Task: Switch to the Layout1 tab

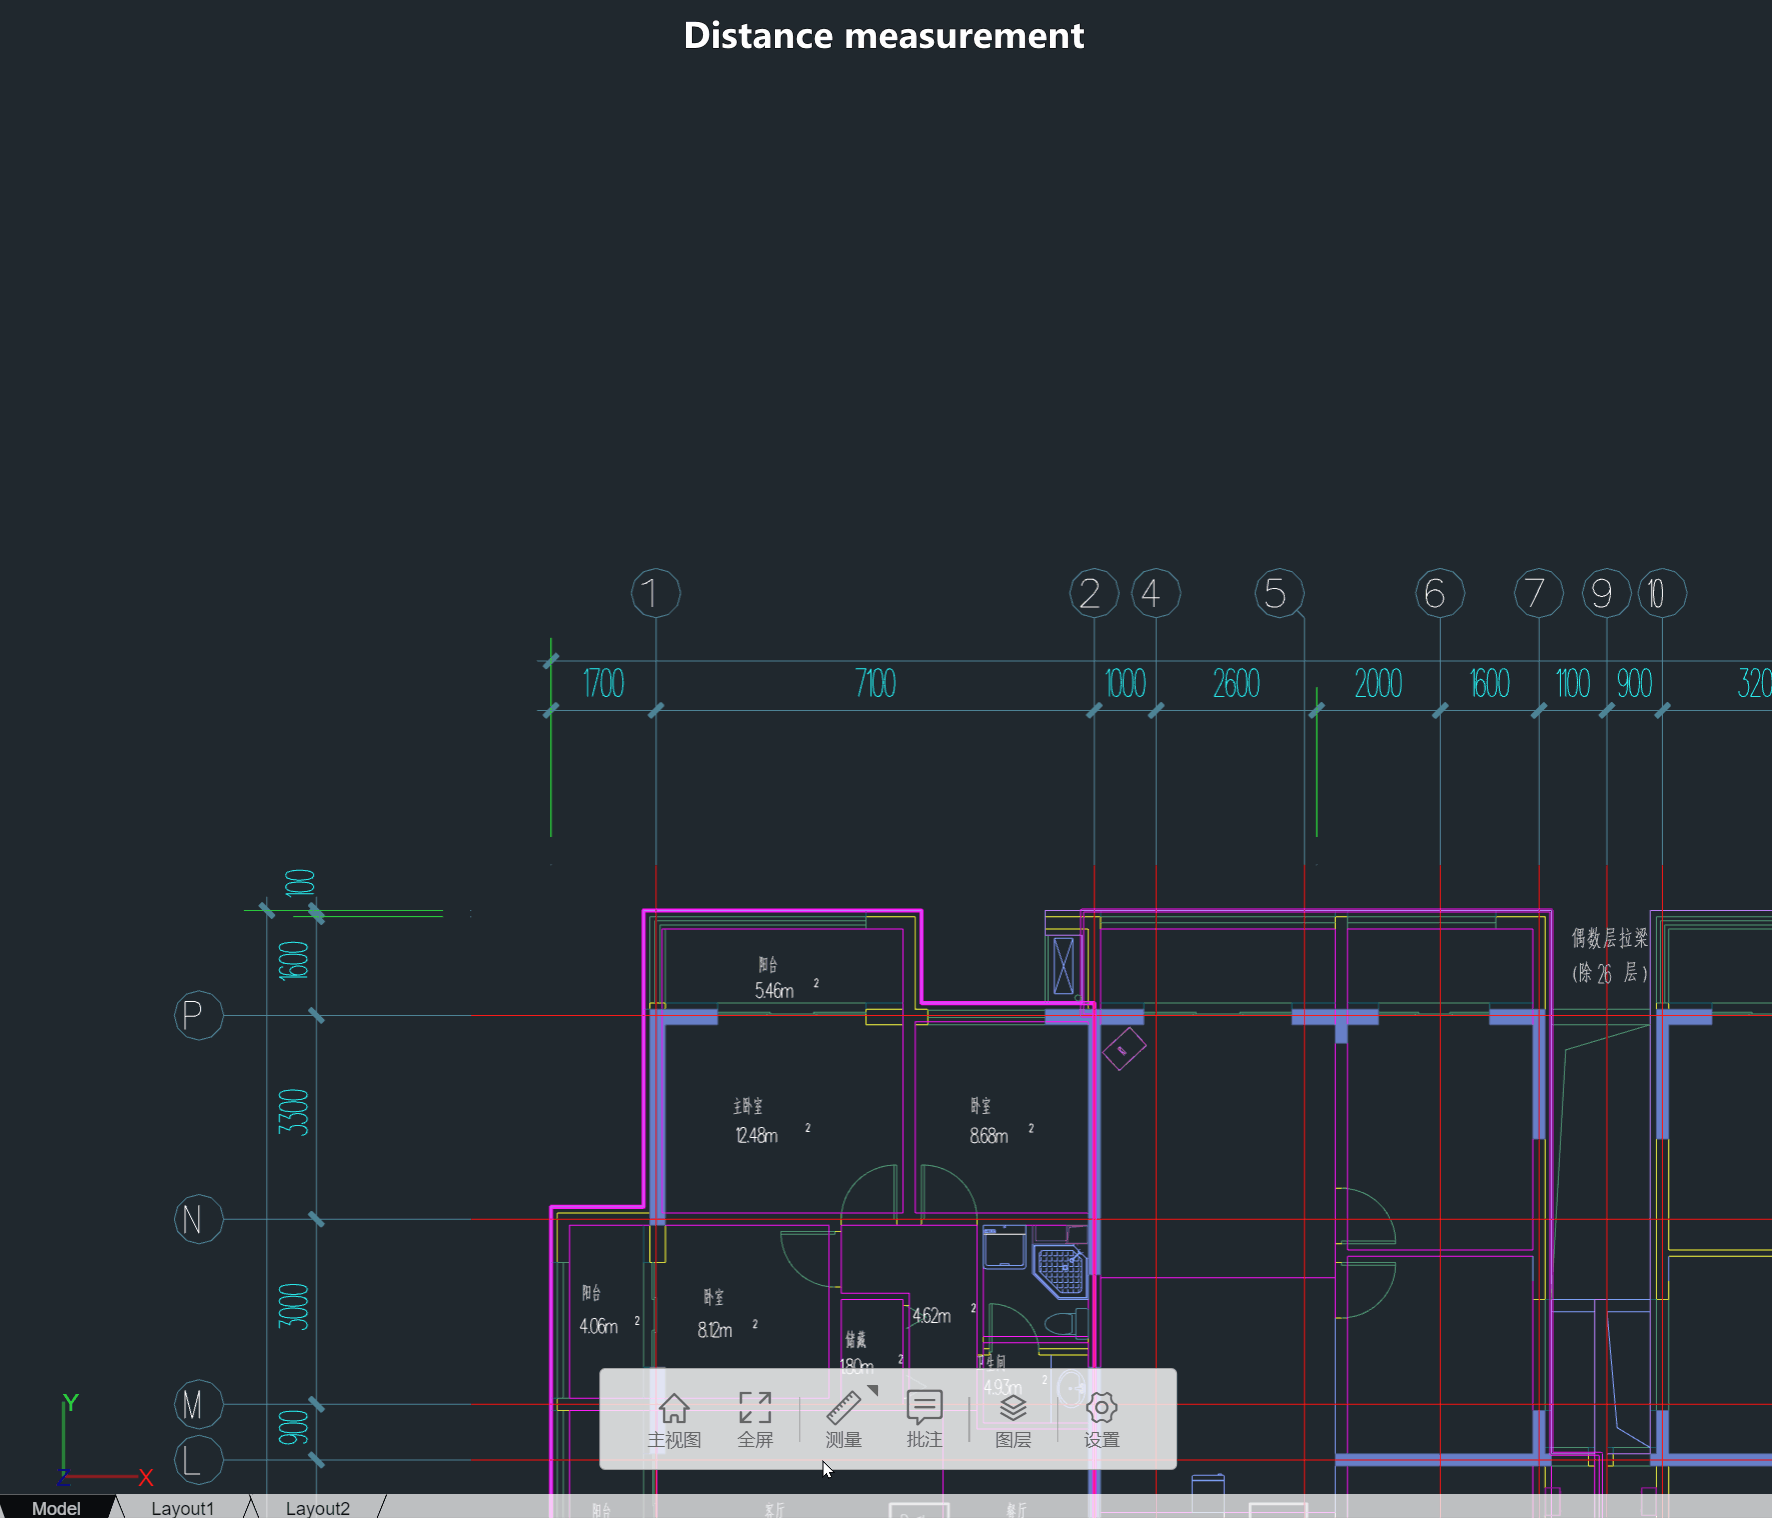Action: tap(183, 1508)
